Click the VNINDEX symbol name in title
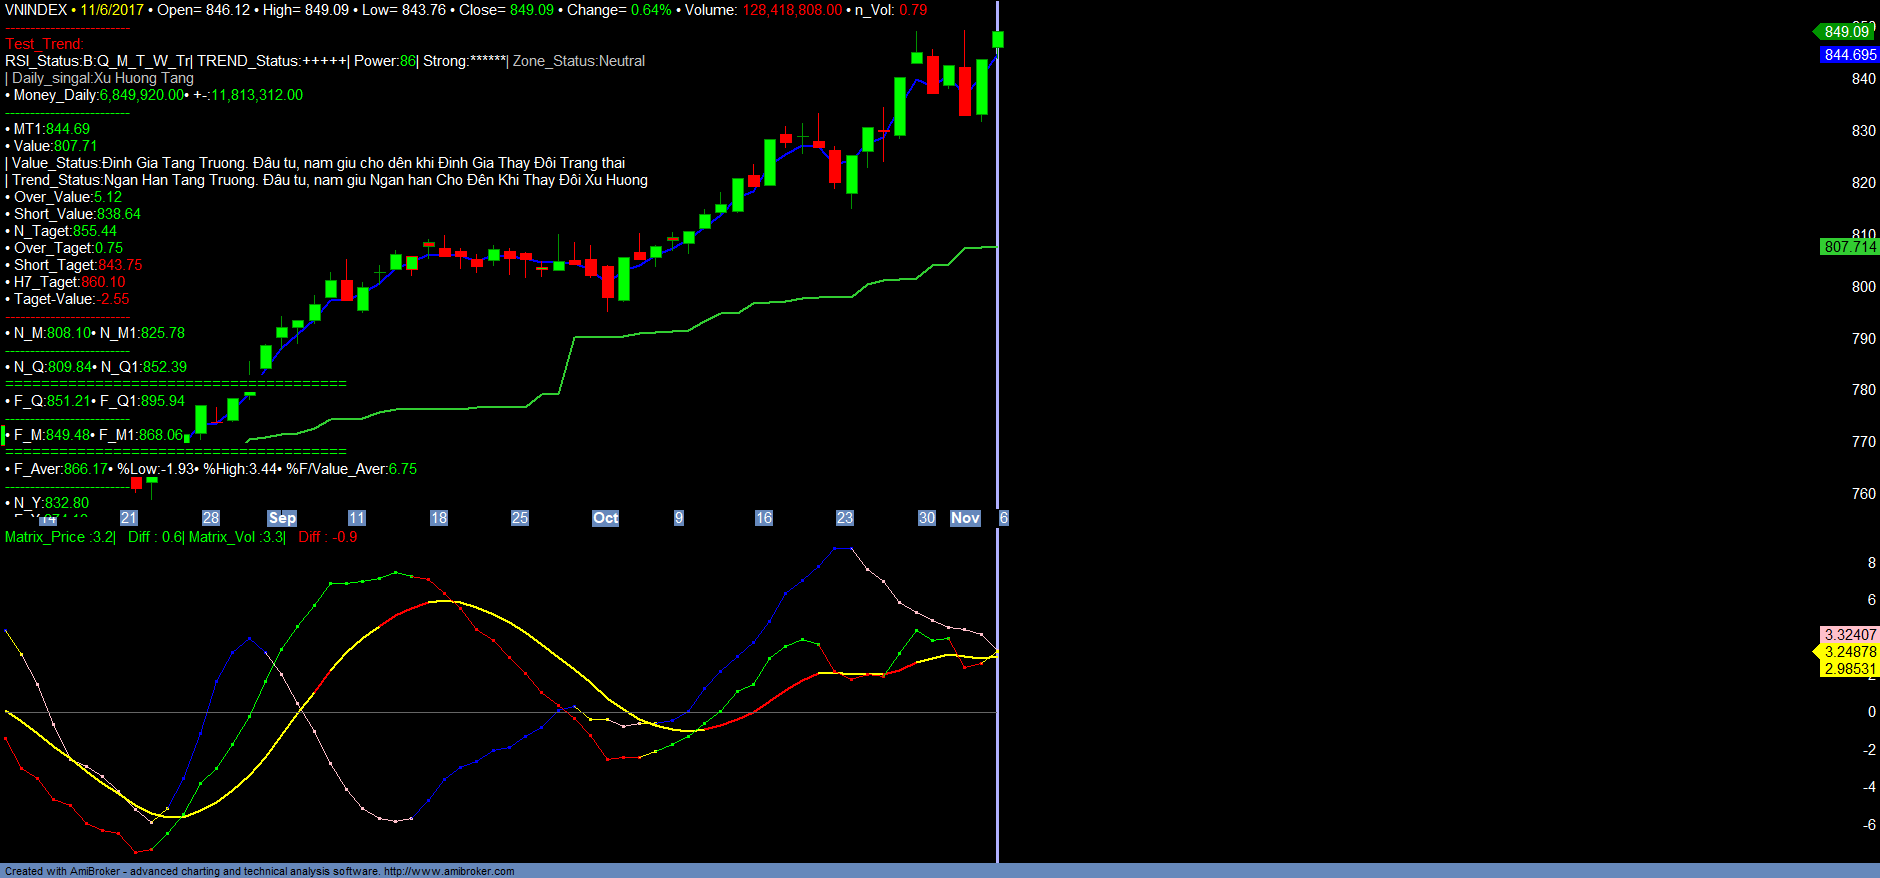 click(36, 10)
